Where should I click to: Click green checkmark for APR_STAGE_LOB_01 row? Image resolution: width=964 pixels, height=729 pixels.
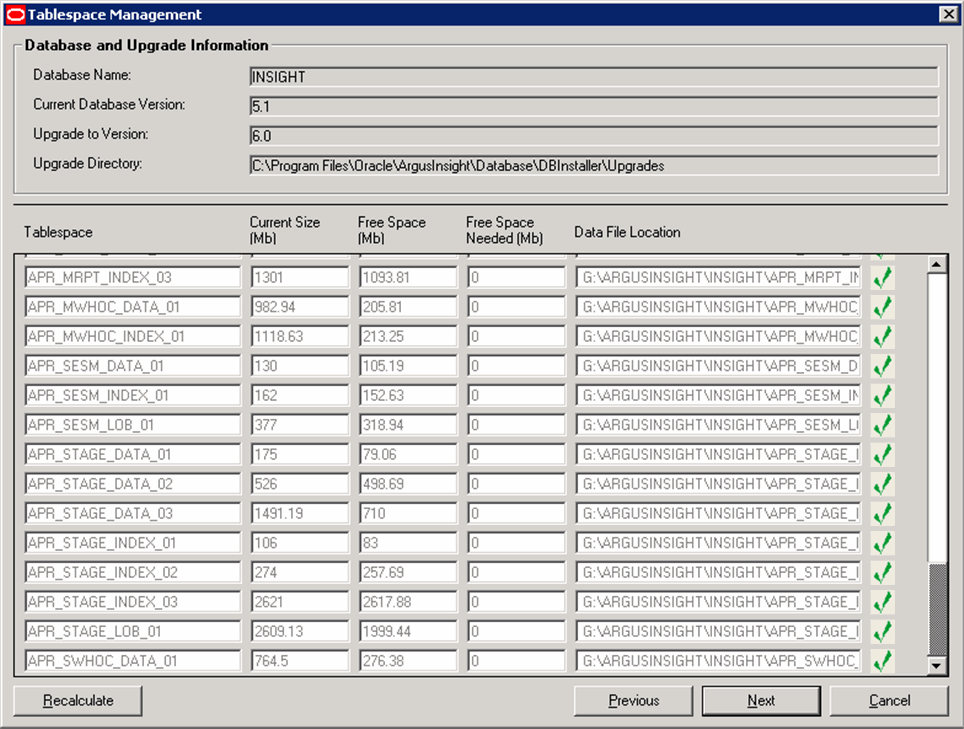pyautogui.click(x=882, y=632)
